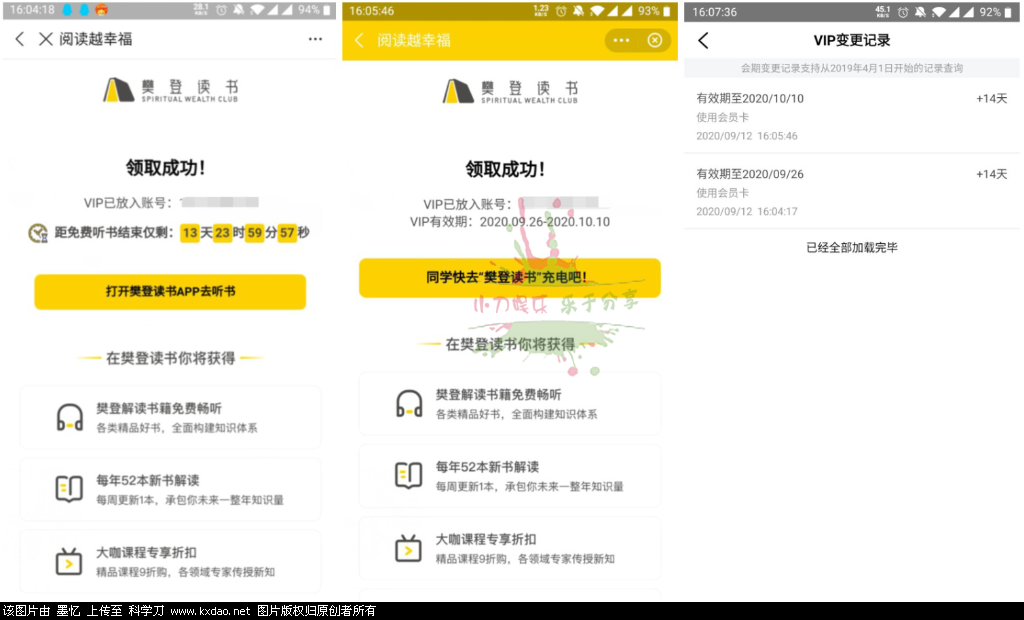Tap the 樊登读书 logo in the left screen

170,90
